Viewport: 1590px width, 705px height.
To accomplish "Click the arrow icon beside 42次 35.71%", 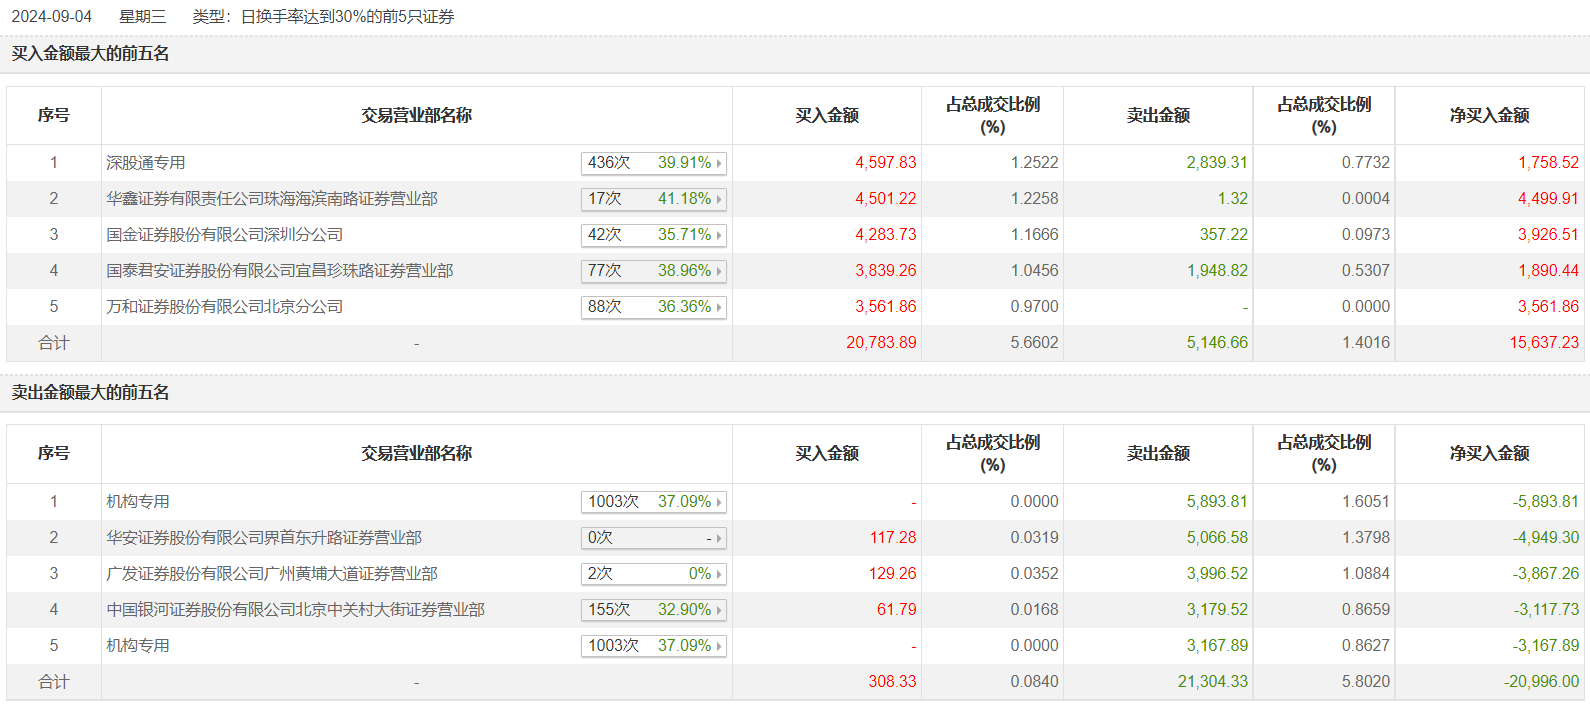I will pyautogui.click(x=718, y=235).
